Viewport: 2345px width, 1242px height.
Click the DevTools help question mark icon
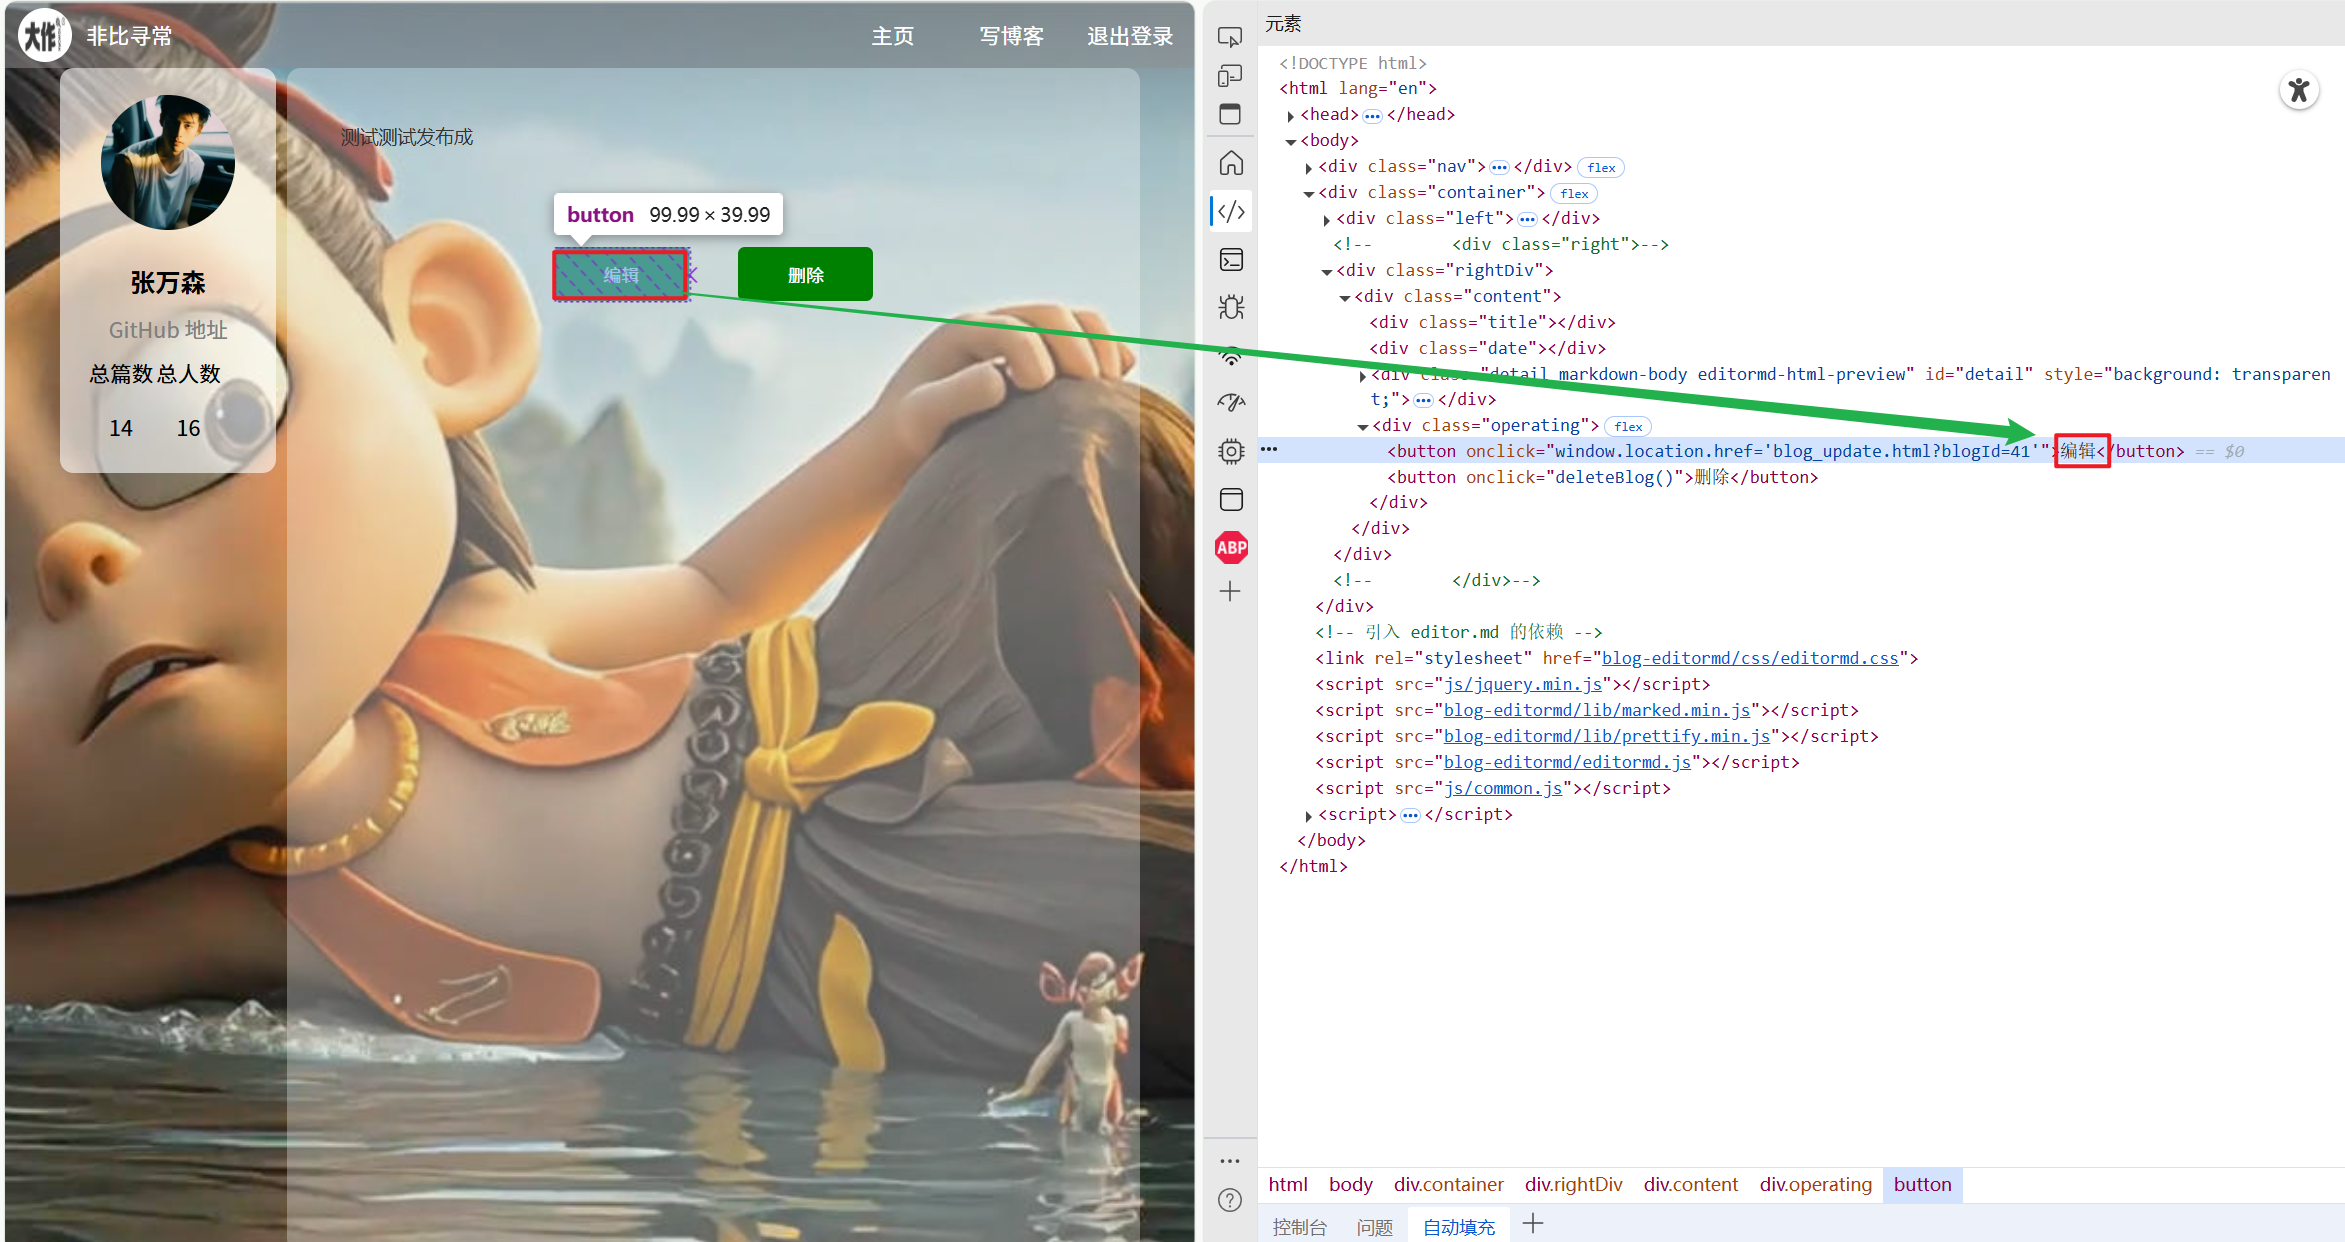[1230, 1200]
